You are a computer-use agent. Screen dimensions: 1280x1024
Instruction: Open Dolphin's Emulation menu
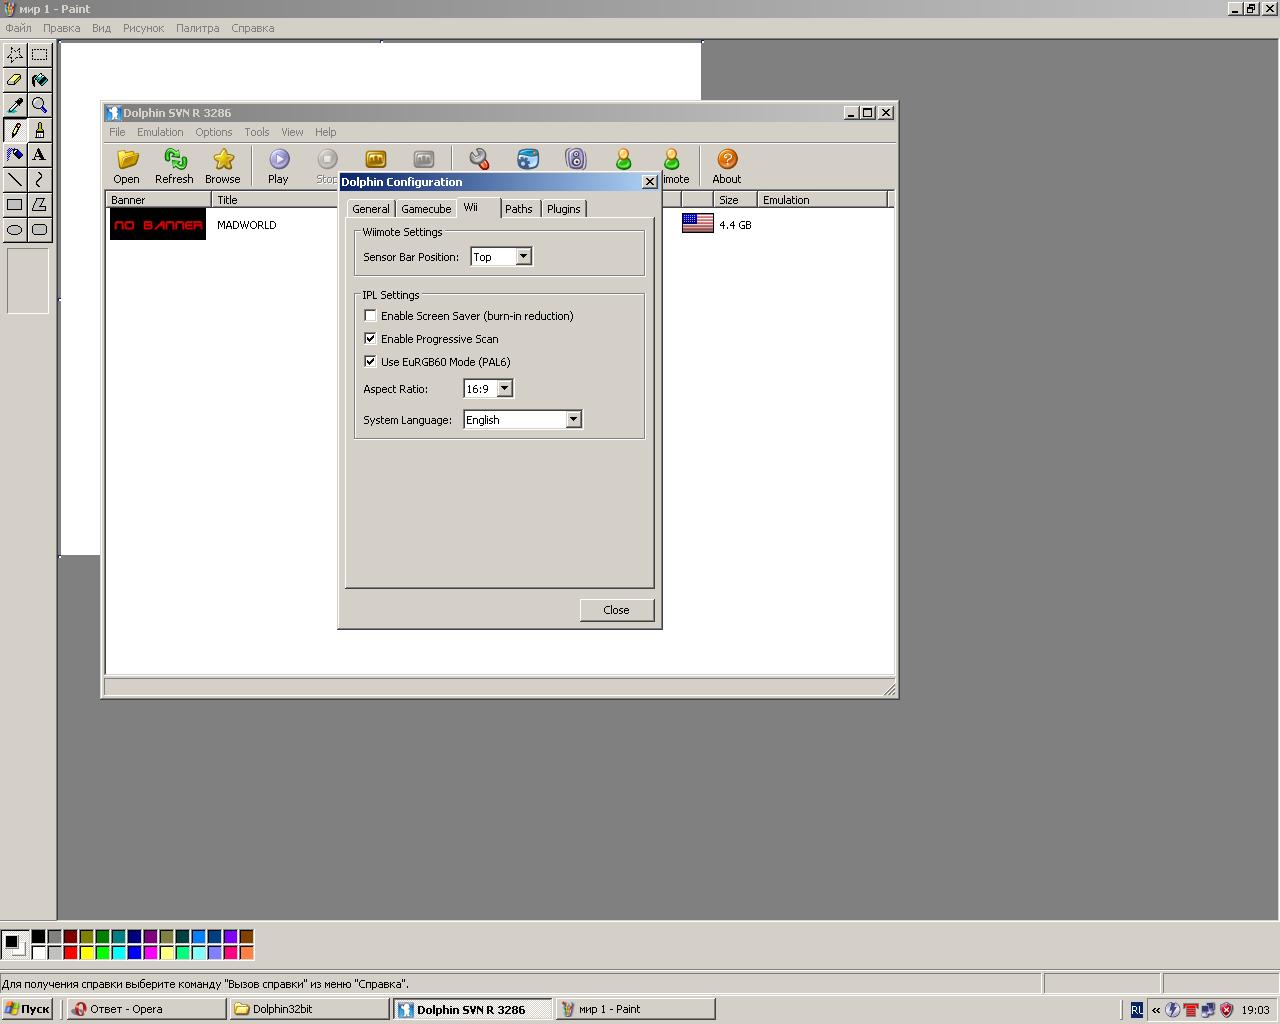160,132
